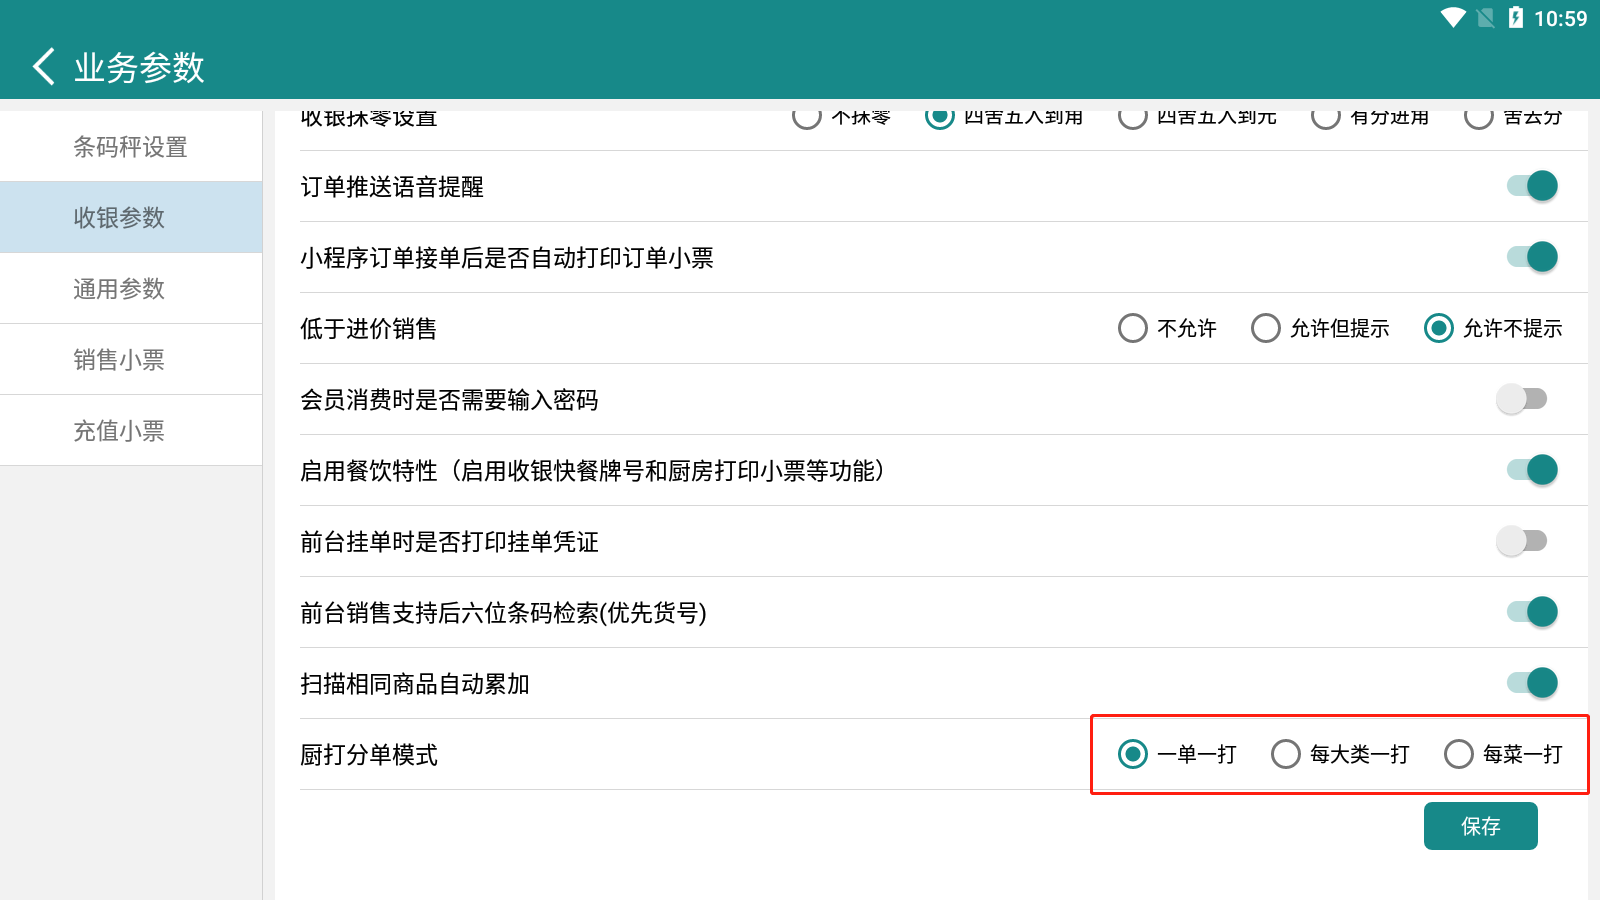Screen dimensions: 1600x900
Task: Click the battery charging icon
Action: click(1515, 18)
